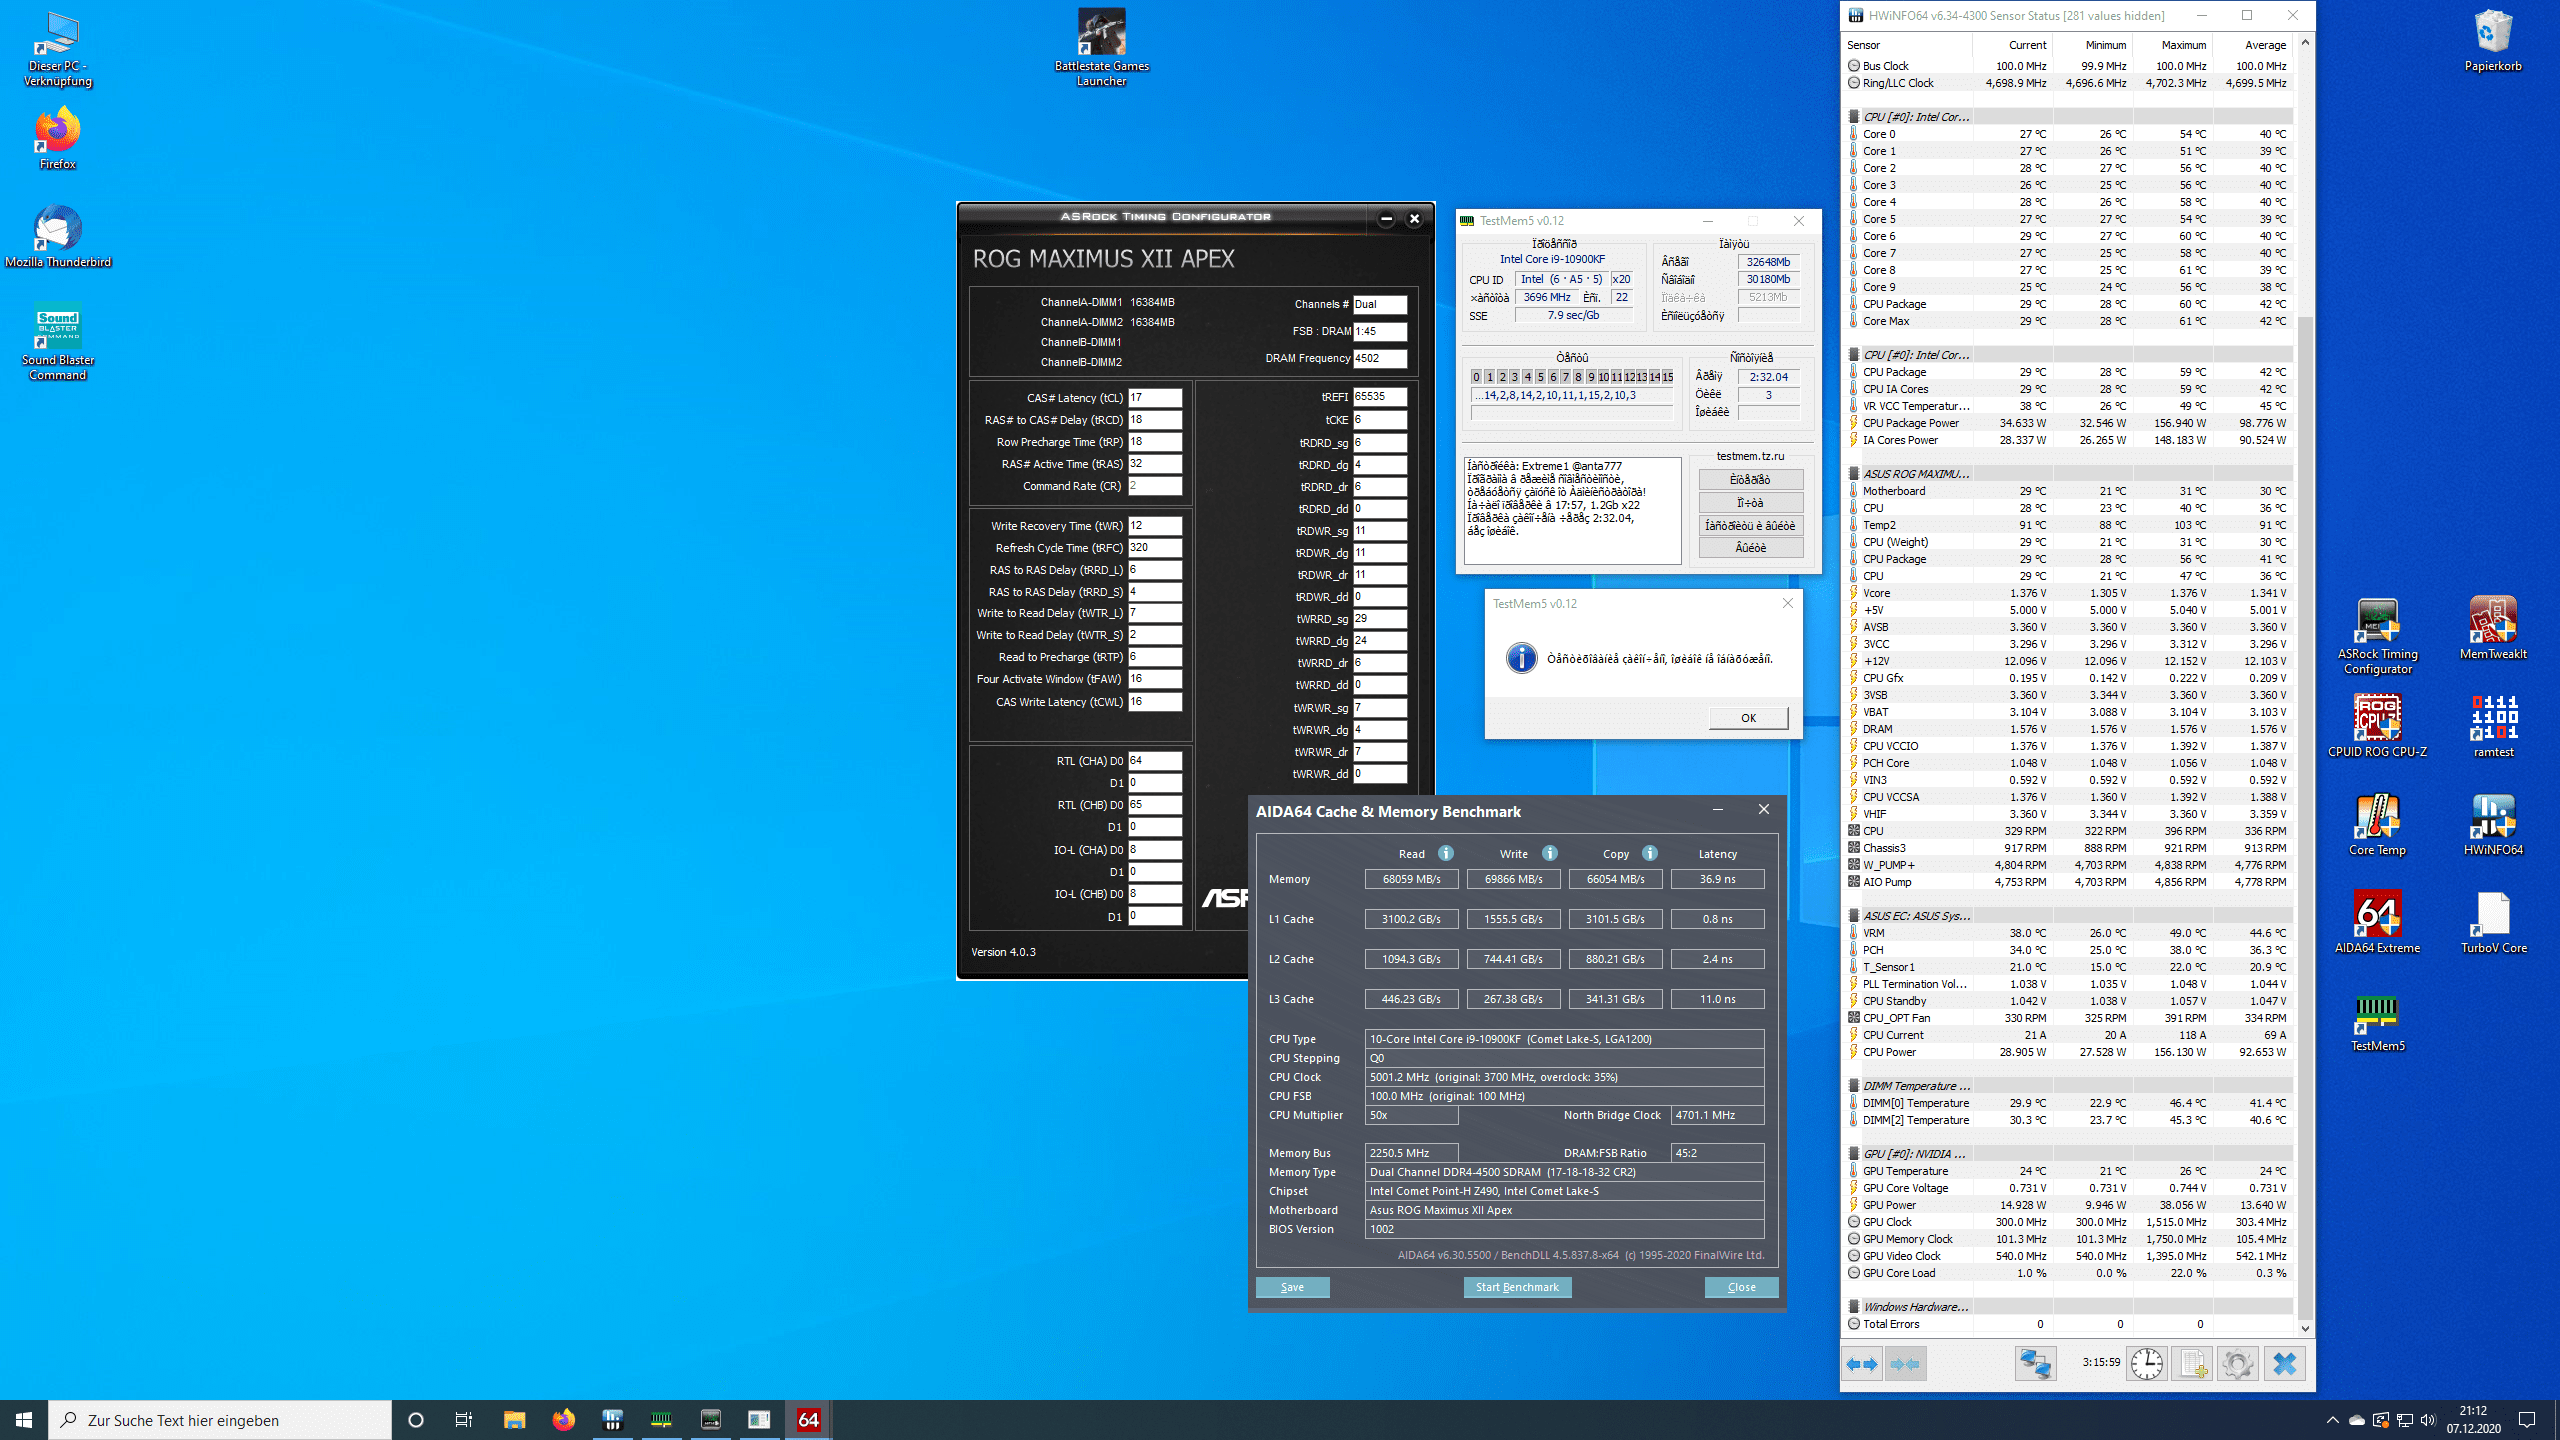This screenshot has width=2560, height=1440.
Task: Click the Write info icon in AIDA64
Action: tap(1550, 853)
